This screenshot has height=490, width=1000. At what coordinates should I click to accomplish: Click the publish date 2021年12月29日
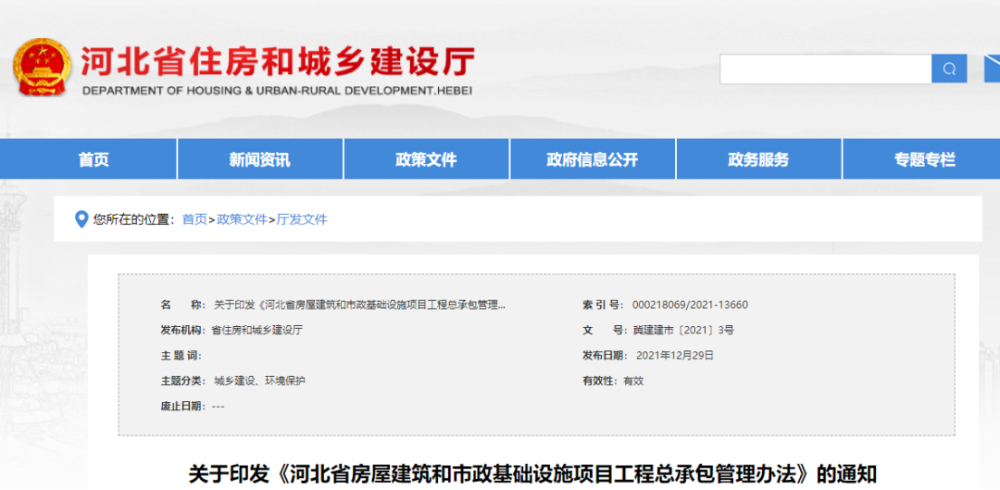(675, 355)
